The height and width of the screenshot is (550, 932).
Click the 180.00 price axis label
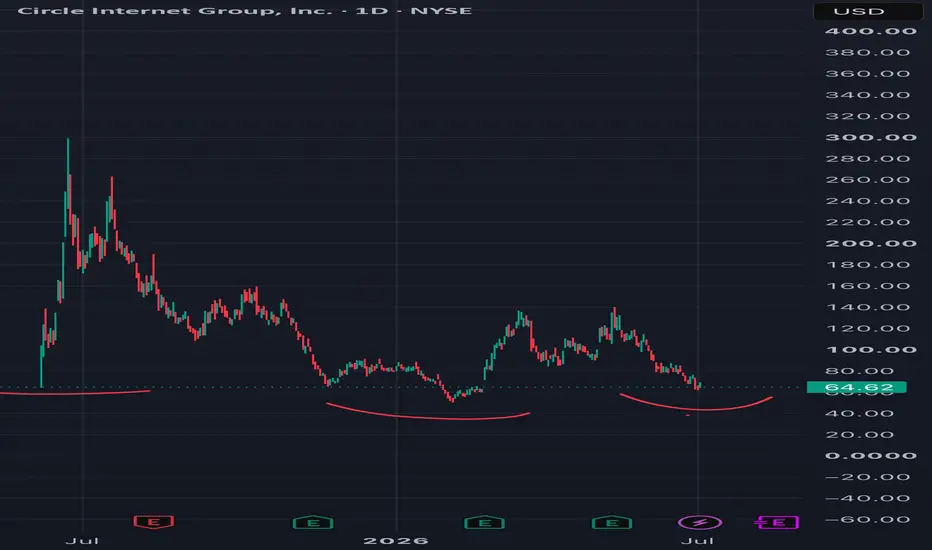tap(868, 265)
